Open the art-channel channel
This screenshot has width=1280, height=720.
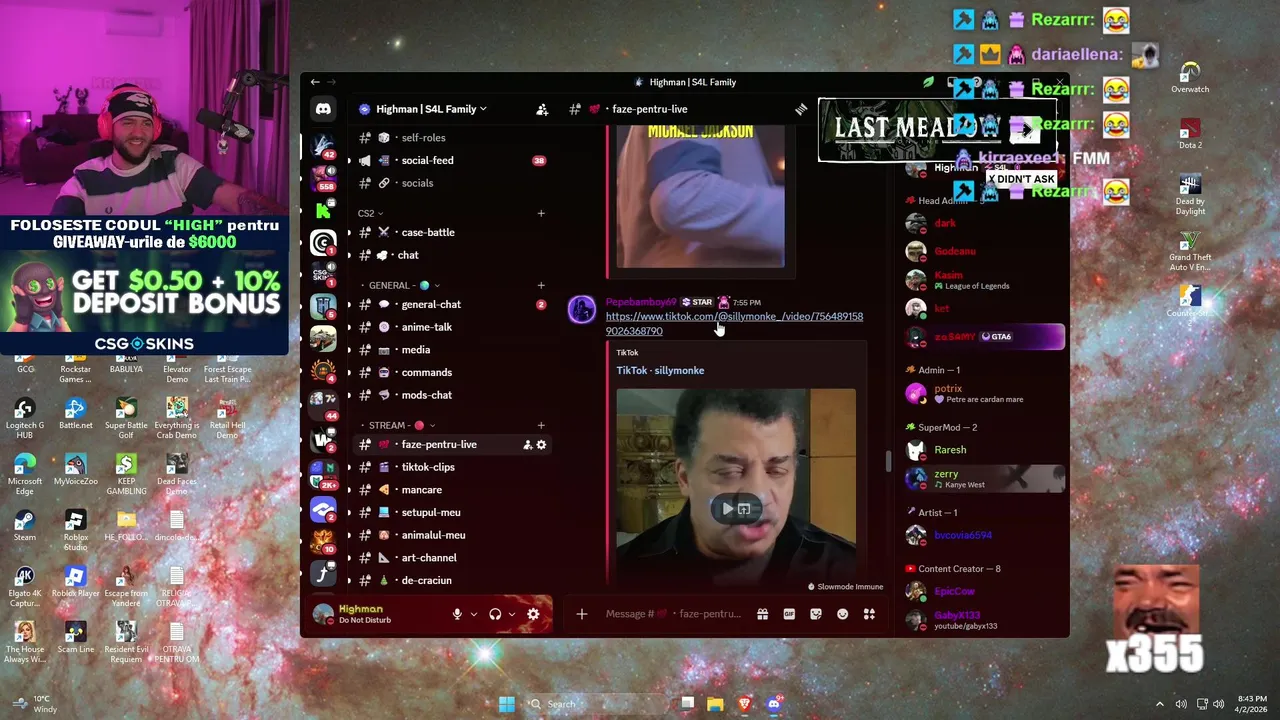coord(450,558)
